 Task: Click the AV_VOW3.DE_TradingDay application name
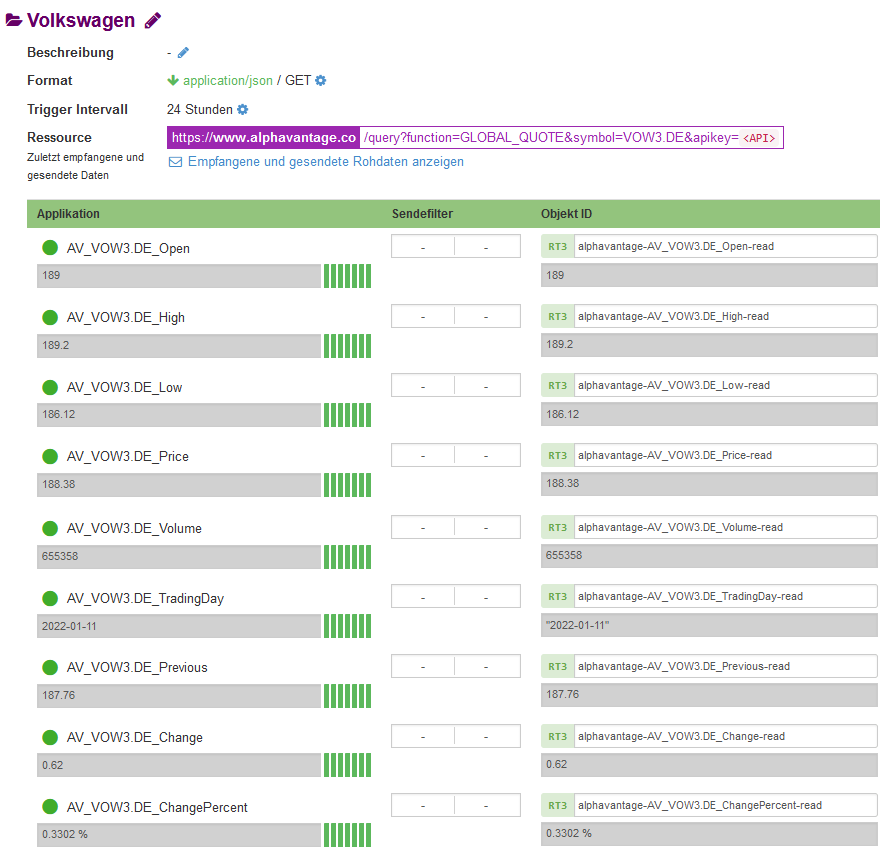point(145,598)
